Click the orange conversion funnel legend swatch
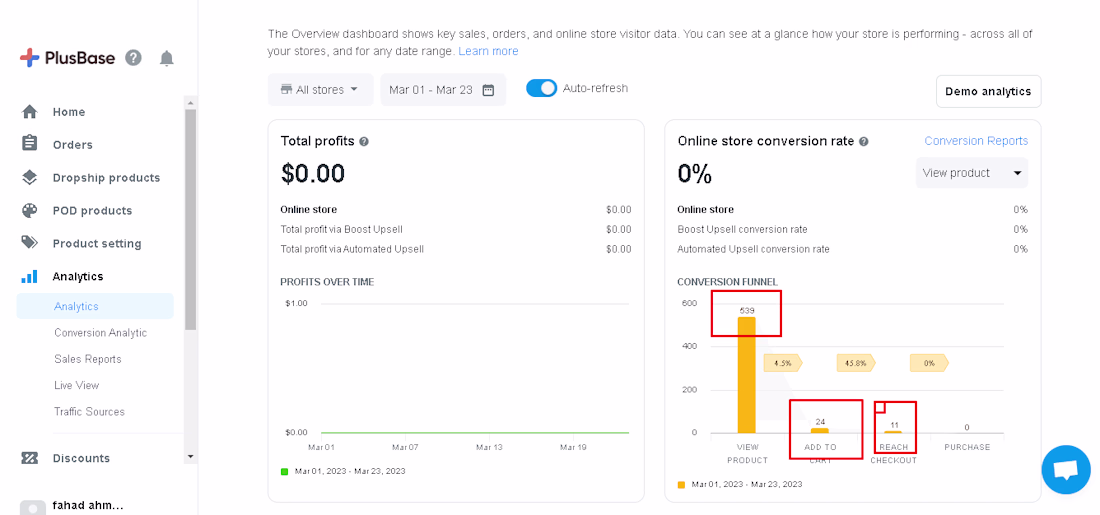This screenshot has height=515, width=1100. pyautogui.click(x=681, y=484)
